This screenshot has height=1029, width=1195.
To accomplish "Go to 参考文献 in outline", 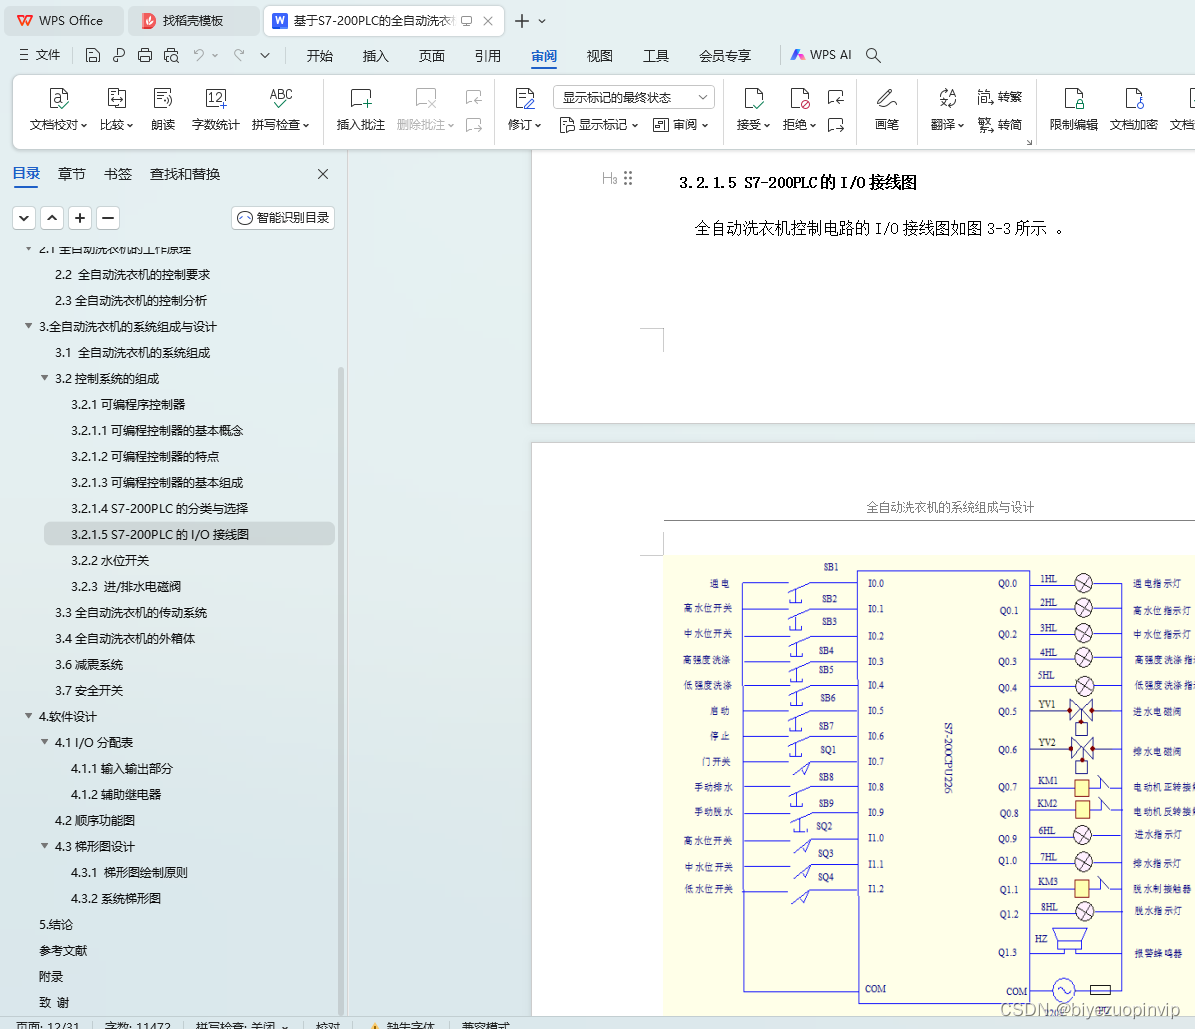I will pos(62,950).
